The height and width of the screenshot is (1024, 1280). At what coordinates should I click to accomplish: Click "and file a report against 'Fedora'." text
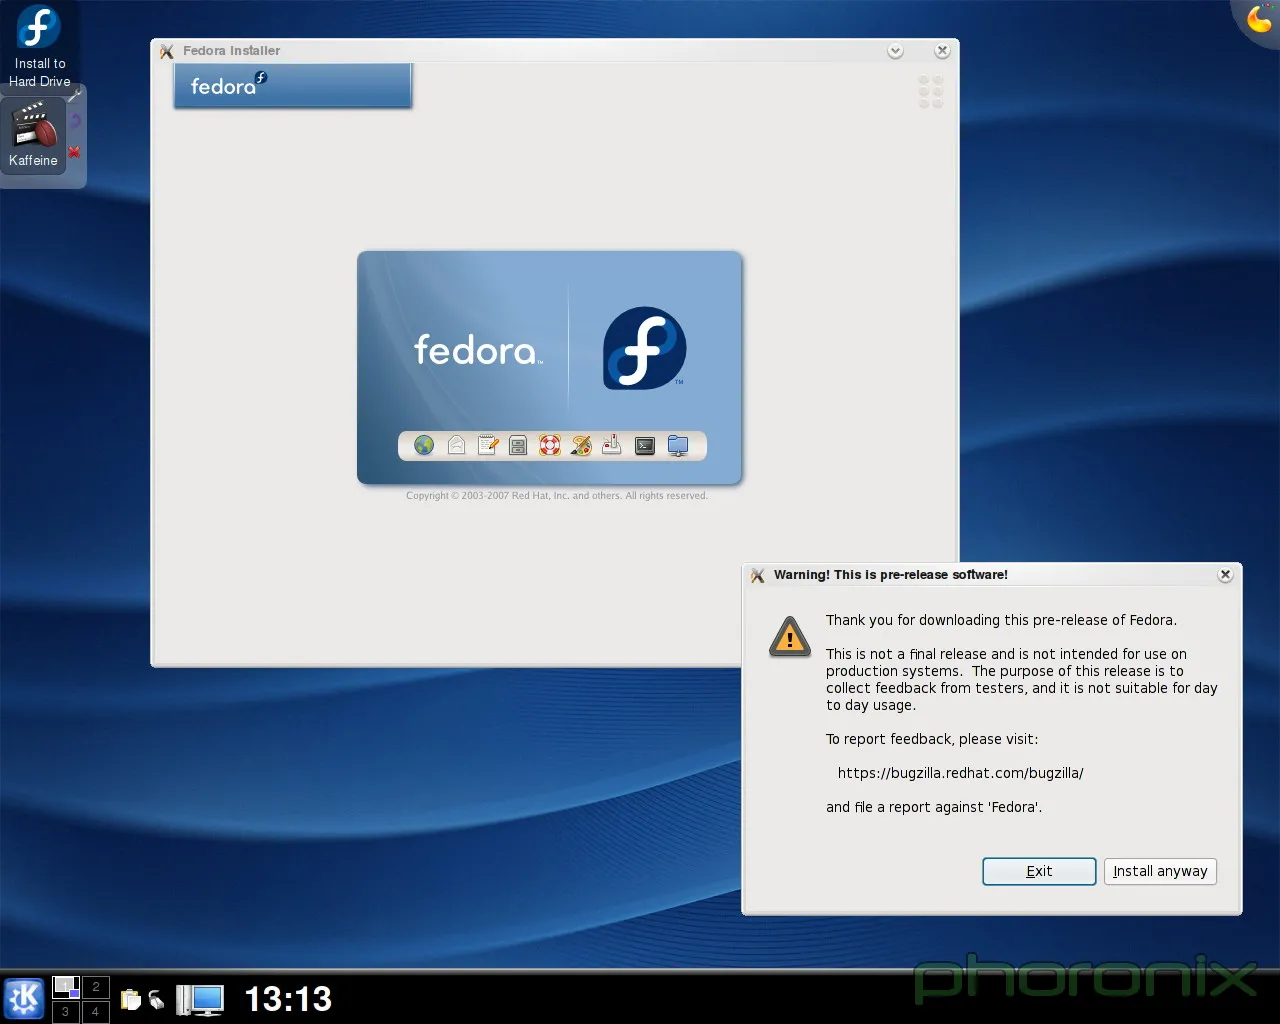[x=934, y=807]
